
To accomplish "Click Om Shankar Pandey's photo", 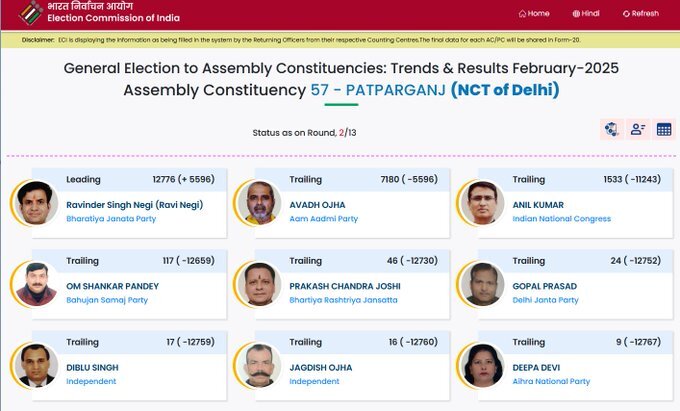I will click(x=36, y=284).
